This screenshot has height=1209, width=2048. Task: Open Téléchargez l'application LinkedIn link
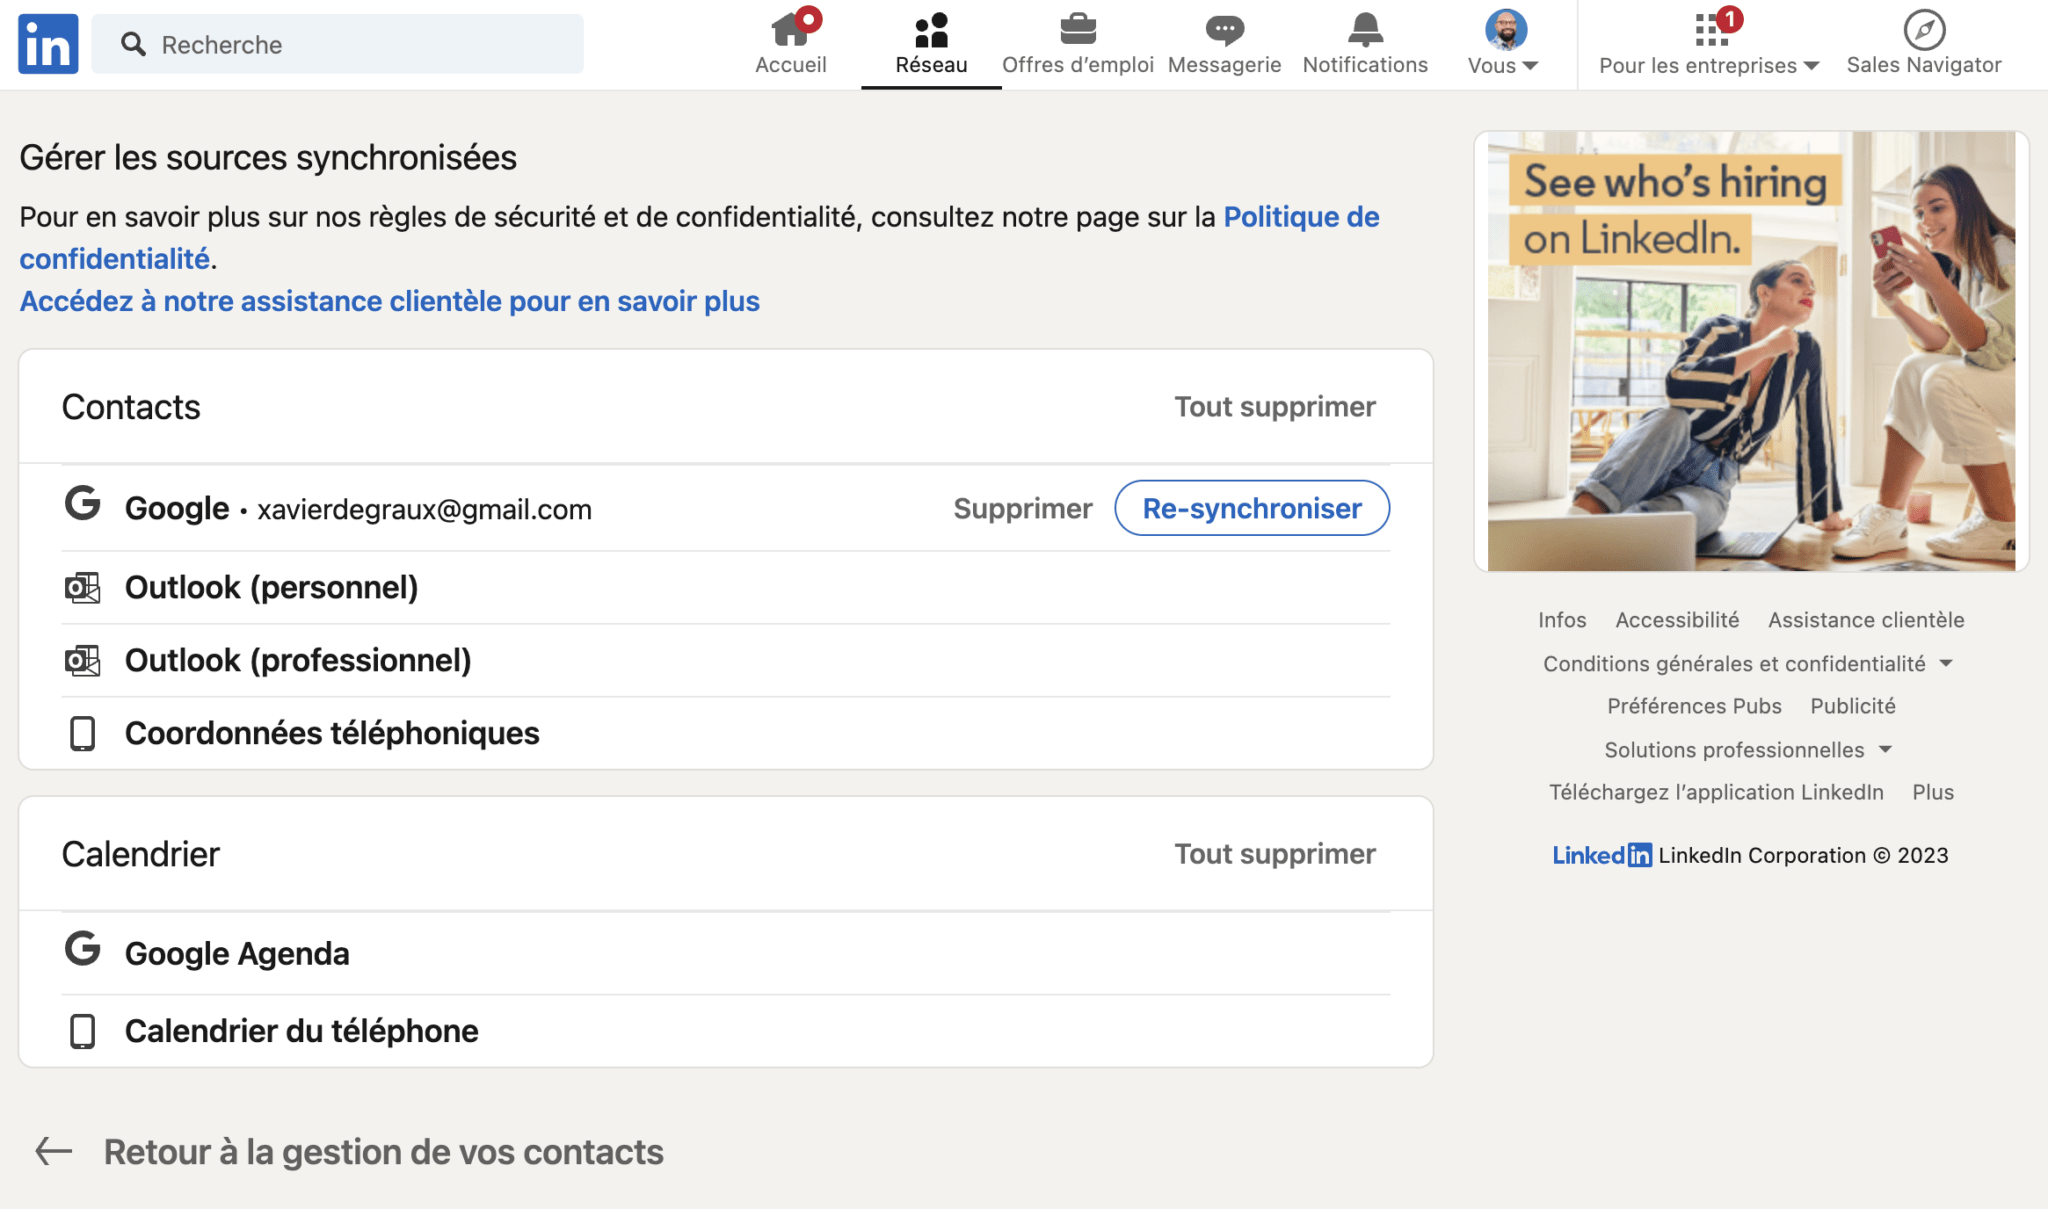click(1716, 792)
